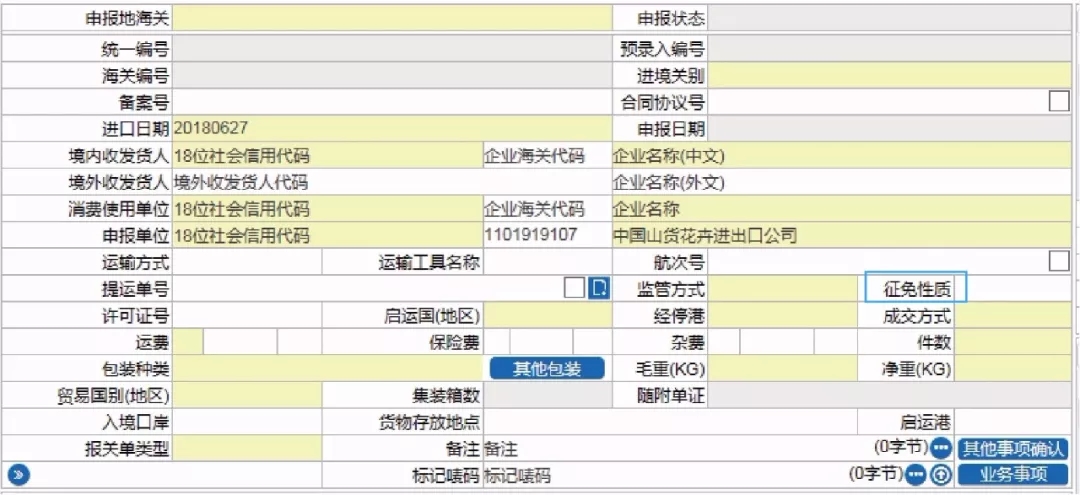Click into the 标记唛码 text field
This screenshot has height=495, width=1080.
point(665,474)
